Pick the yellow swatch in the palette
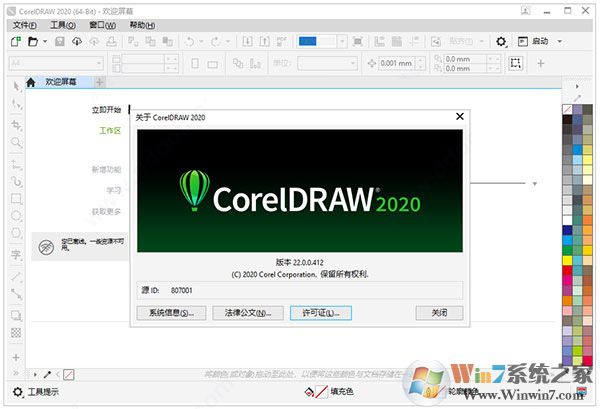This screenshot has width=600, height=409. 567,261
